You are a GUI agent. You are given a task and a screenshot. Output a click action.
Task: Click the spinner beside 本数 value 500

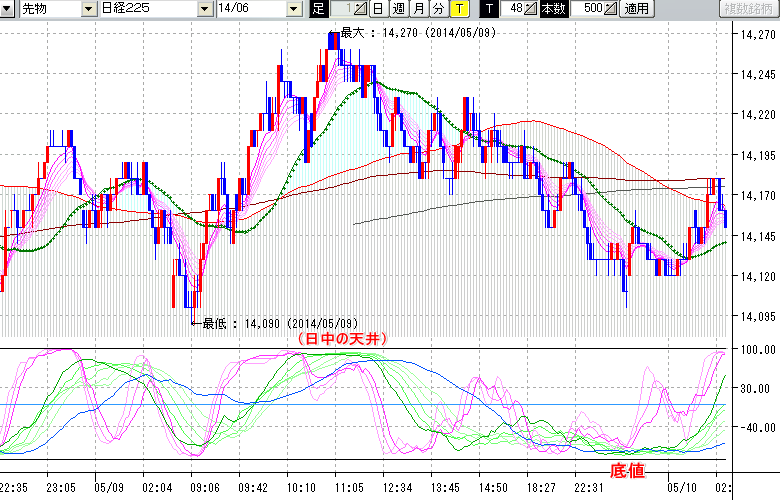[611, 9]
